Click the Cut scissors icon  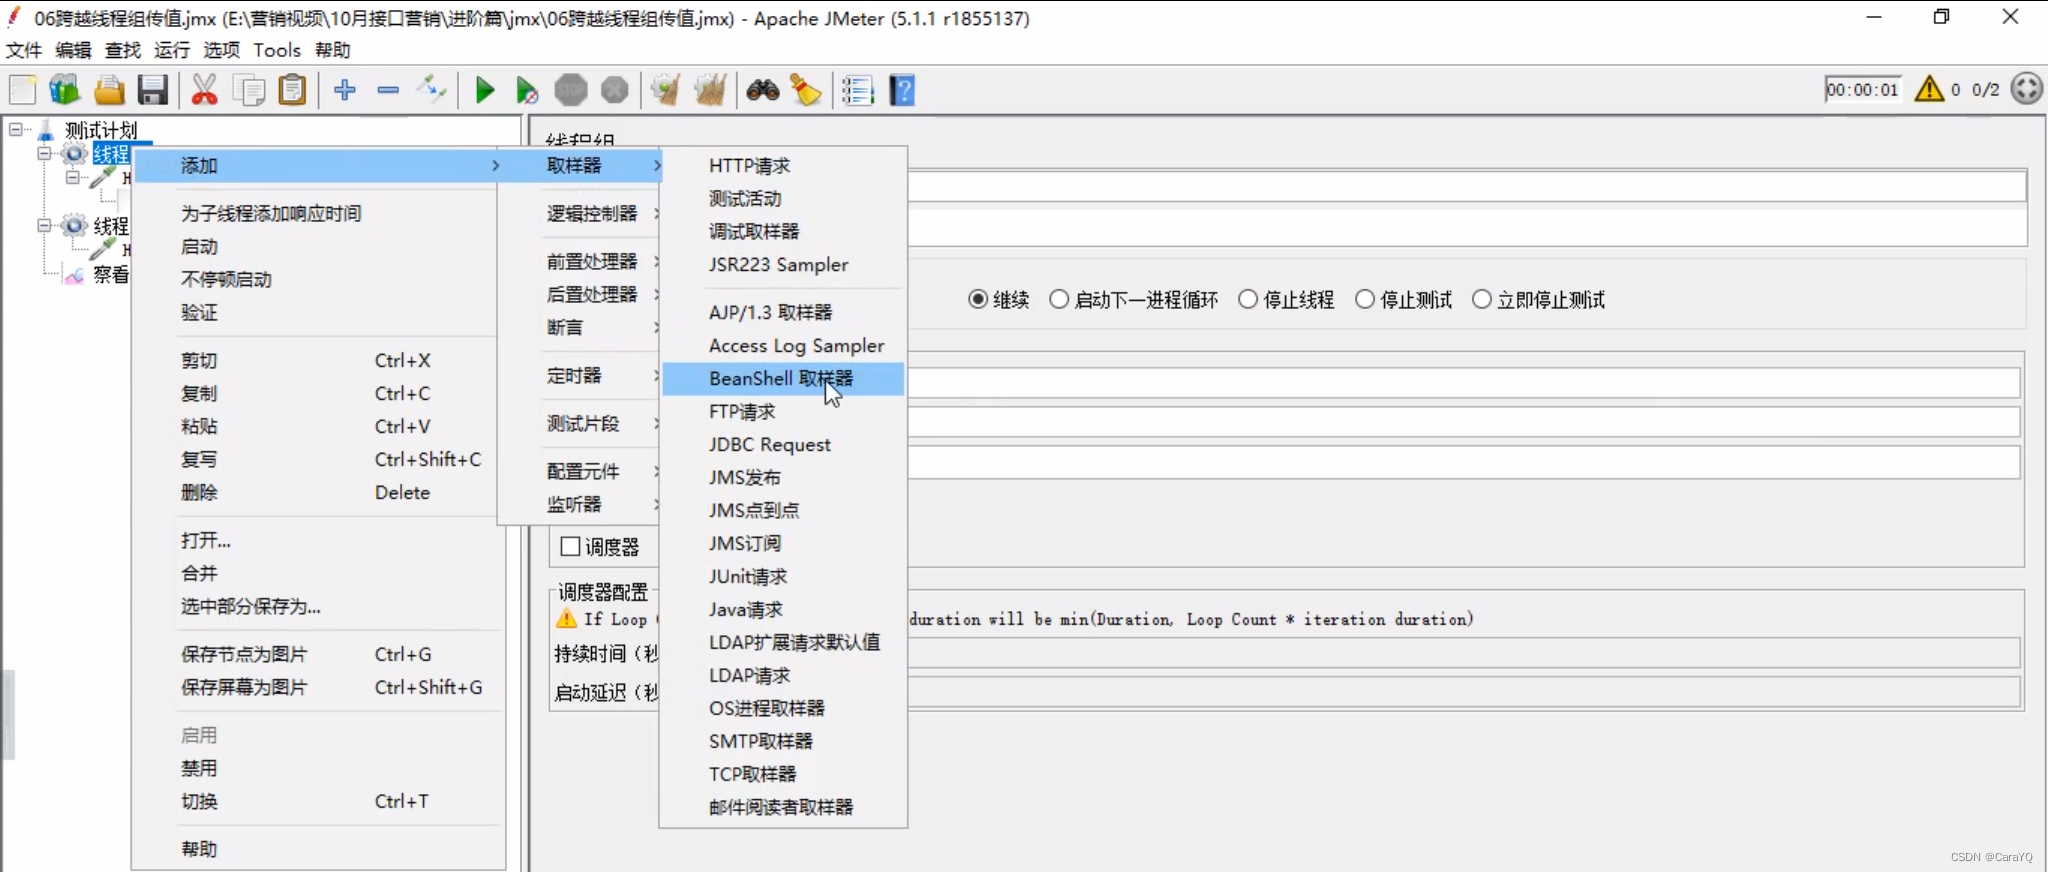204,90
